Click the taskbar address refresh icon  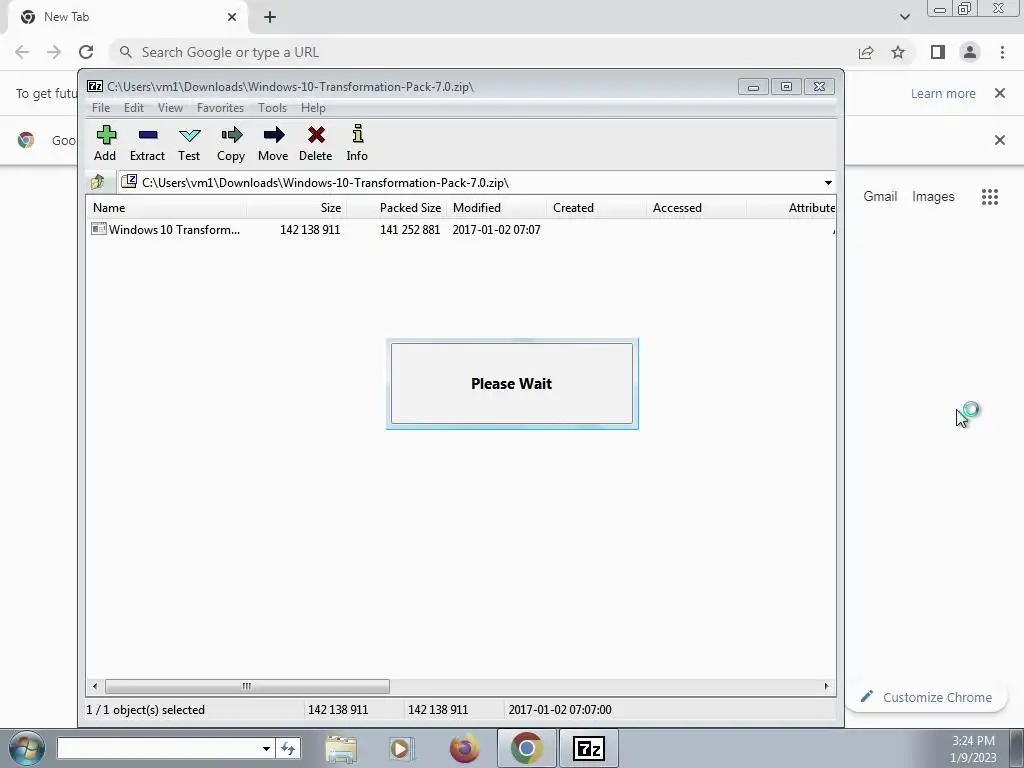[288, 748]
